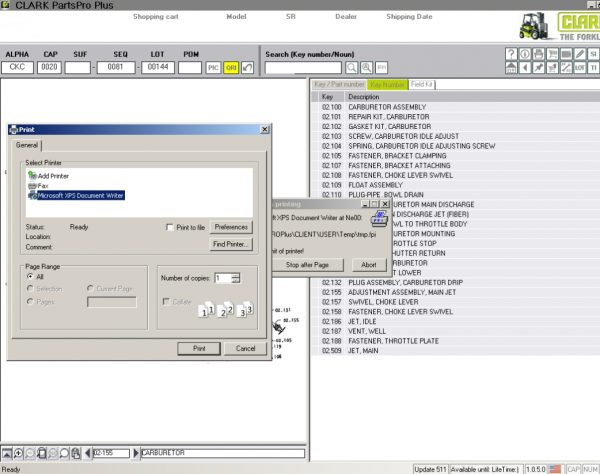Click the back arrow toolbar icon
This screenshot has width=600, height=474.
(525, 68)
